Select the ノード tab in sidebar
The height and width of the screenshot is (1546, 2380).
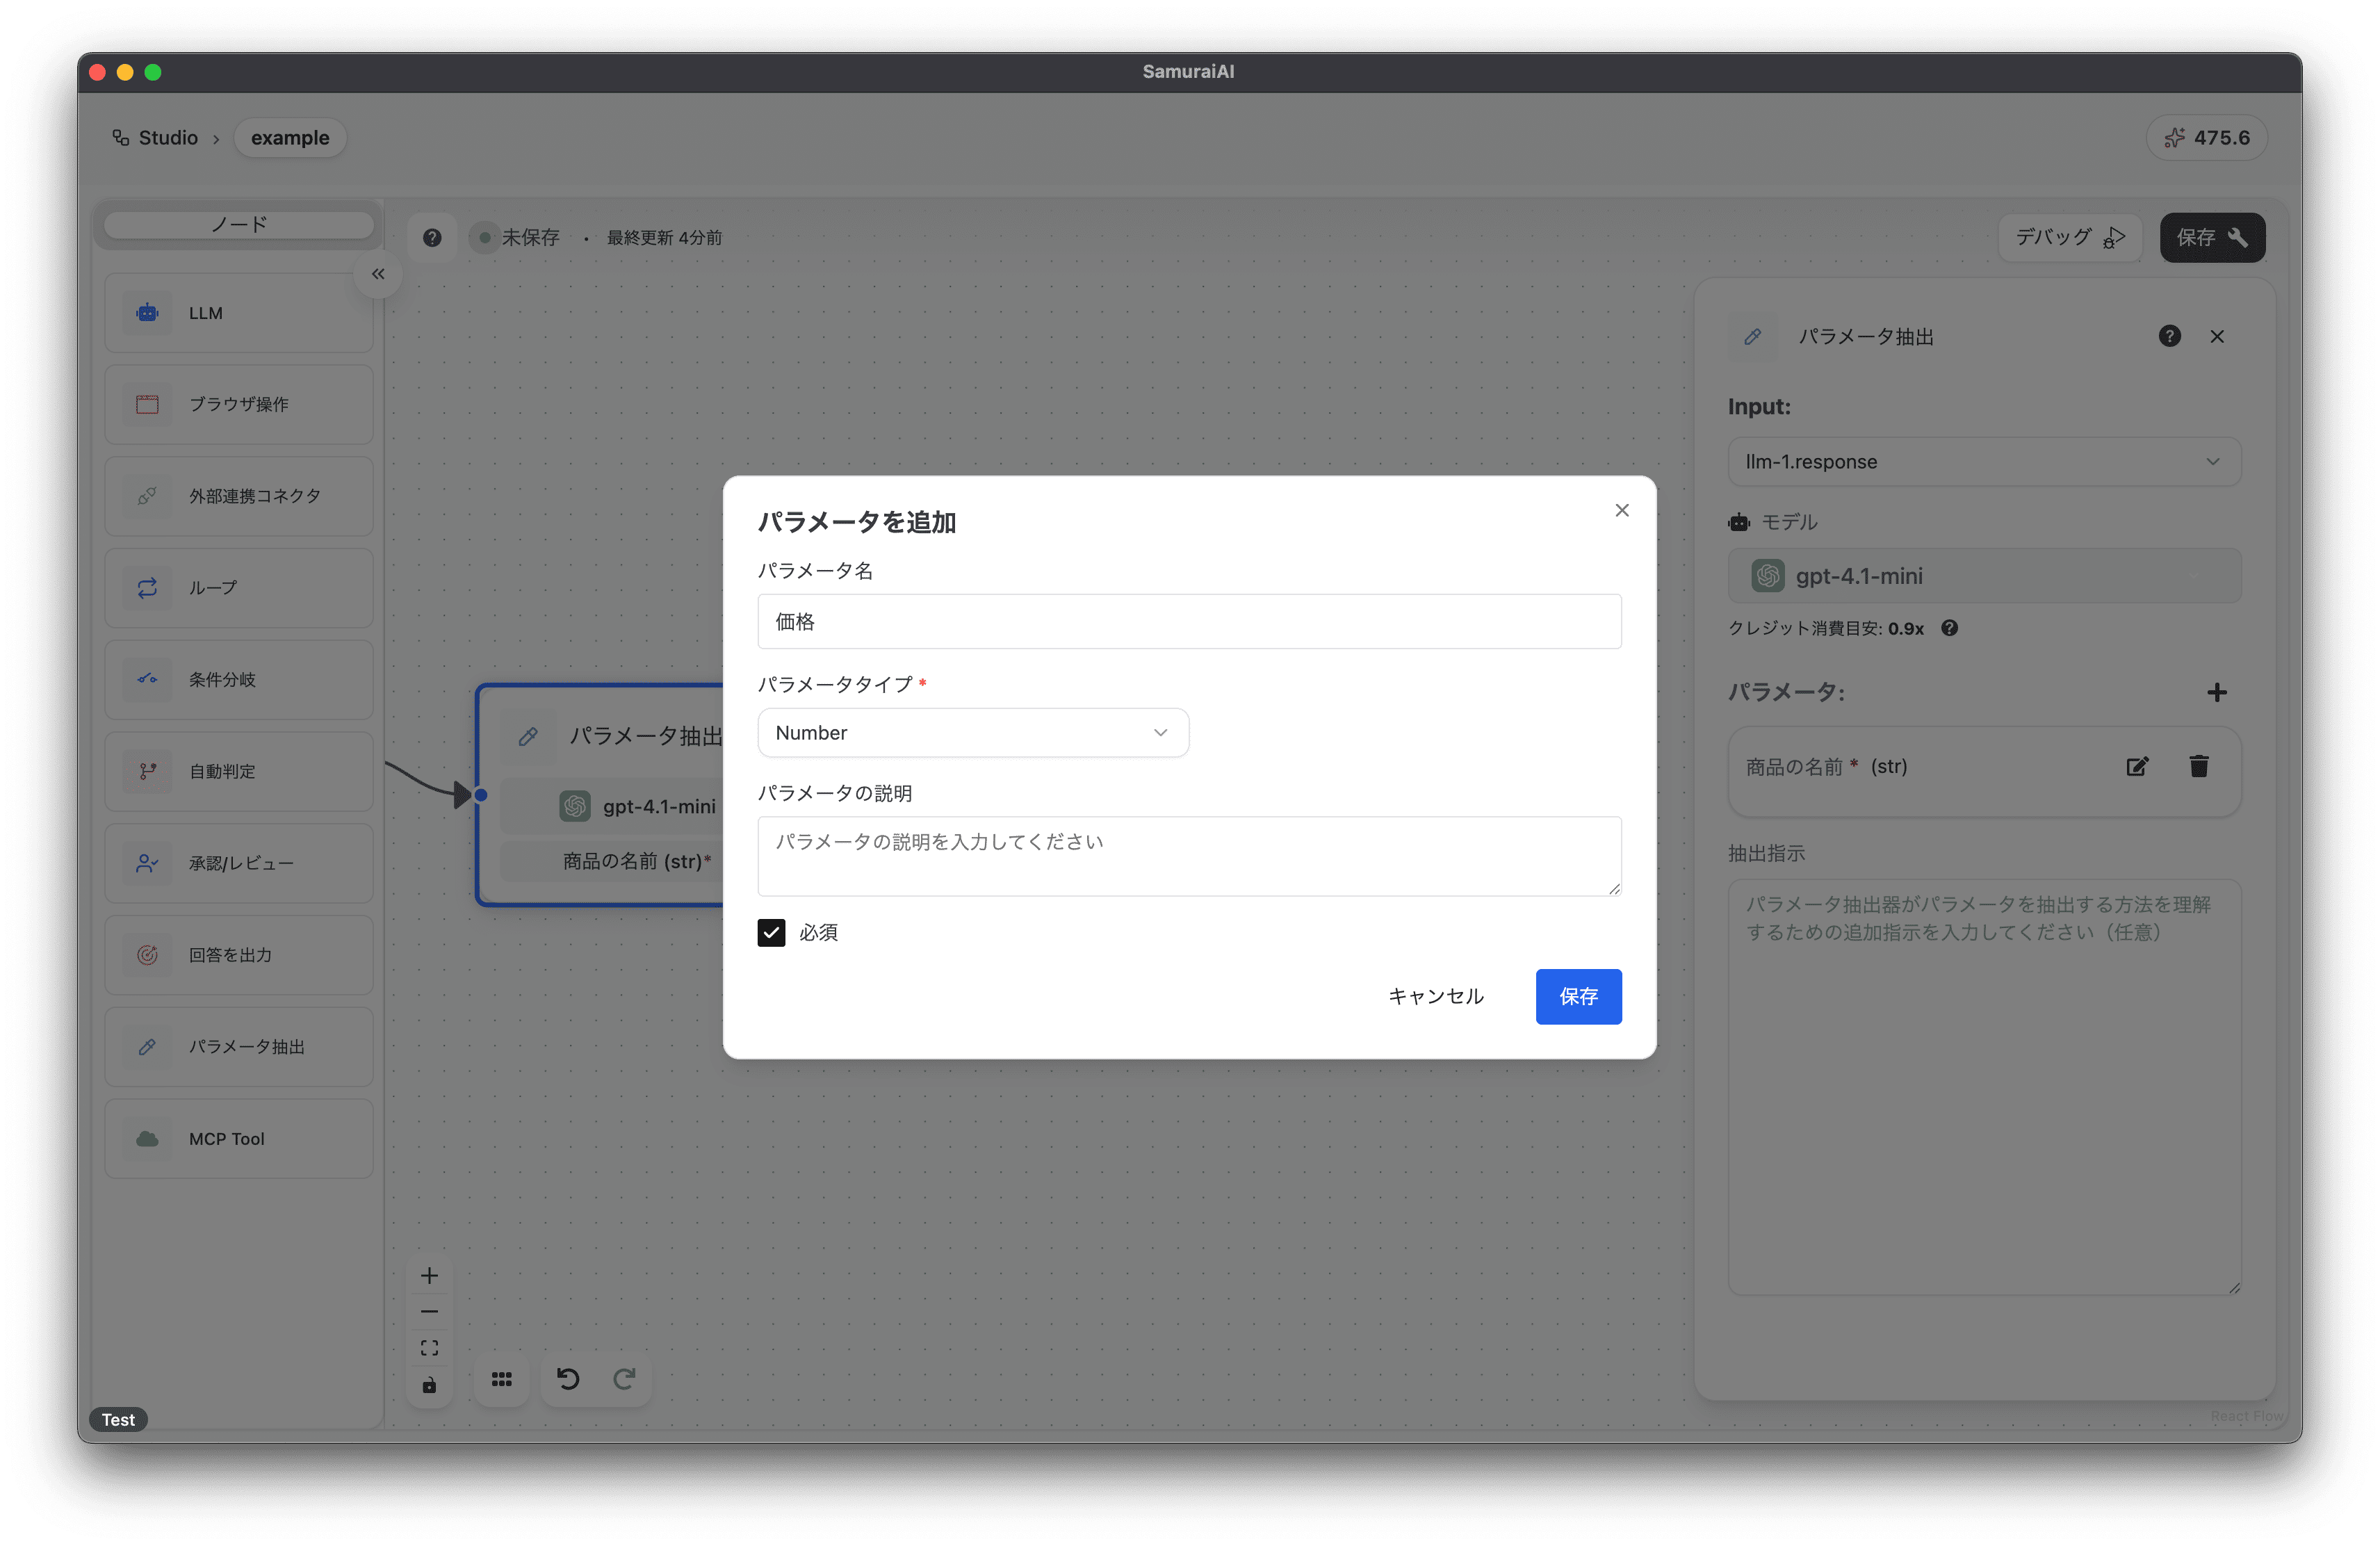(239, 224)
